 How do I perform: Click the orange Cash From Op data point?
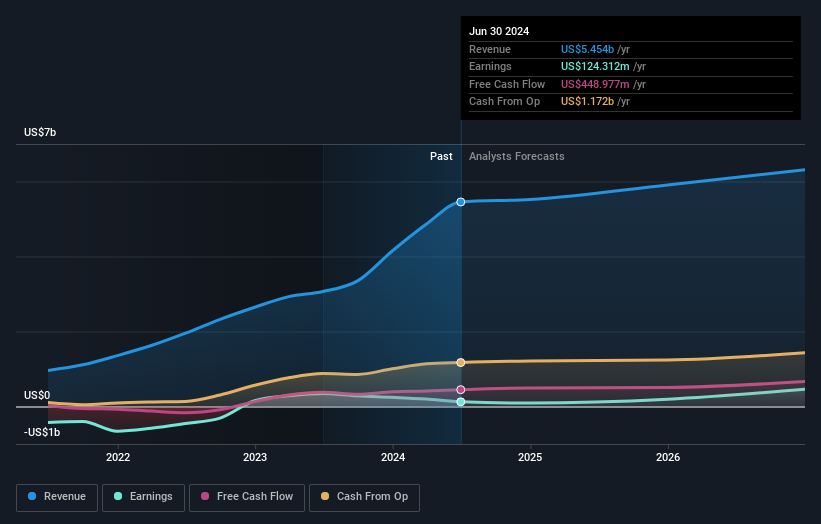coord(461,362)
